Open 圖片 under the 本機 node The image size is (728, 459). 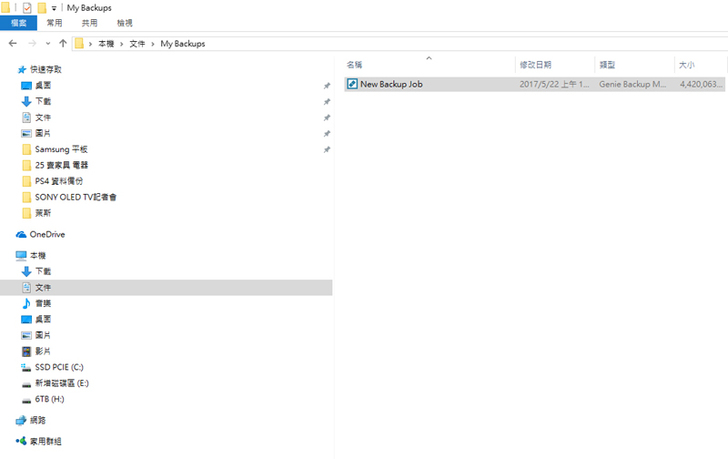(43, 335)
